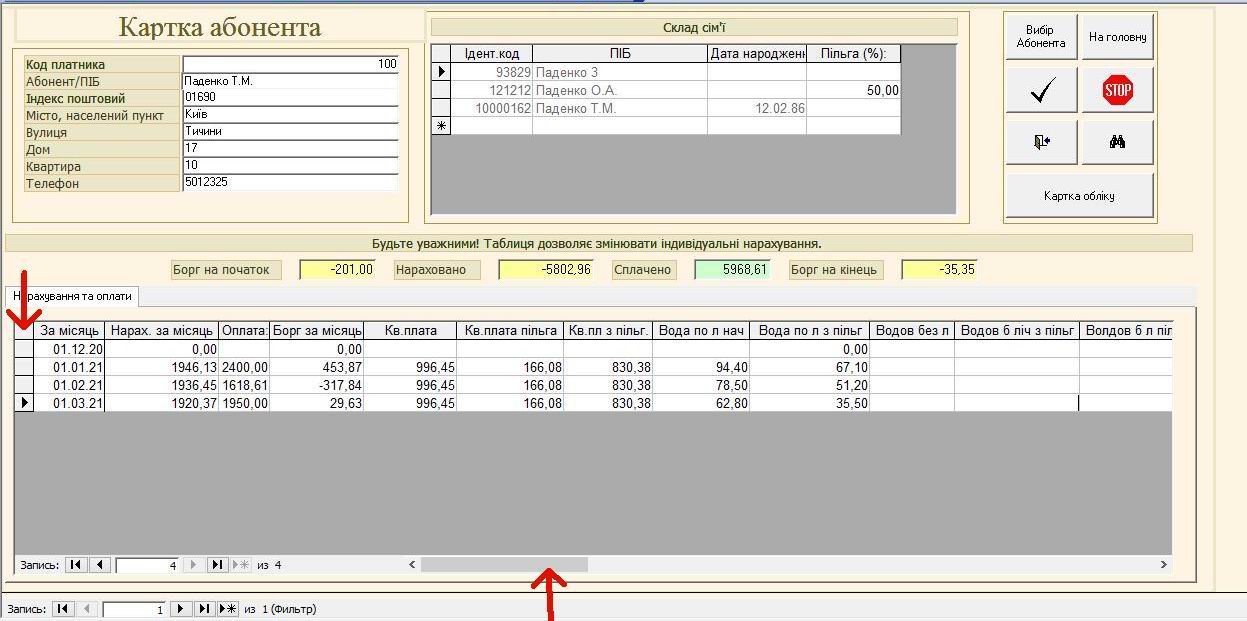Click the right scroll arrow of charges table
Viewport: 1247px width, 621px height.
pyautogui.click(x=1163, y=565)
